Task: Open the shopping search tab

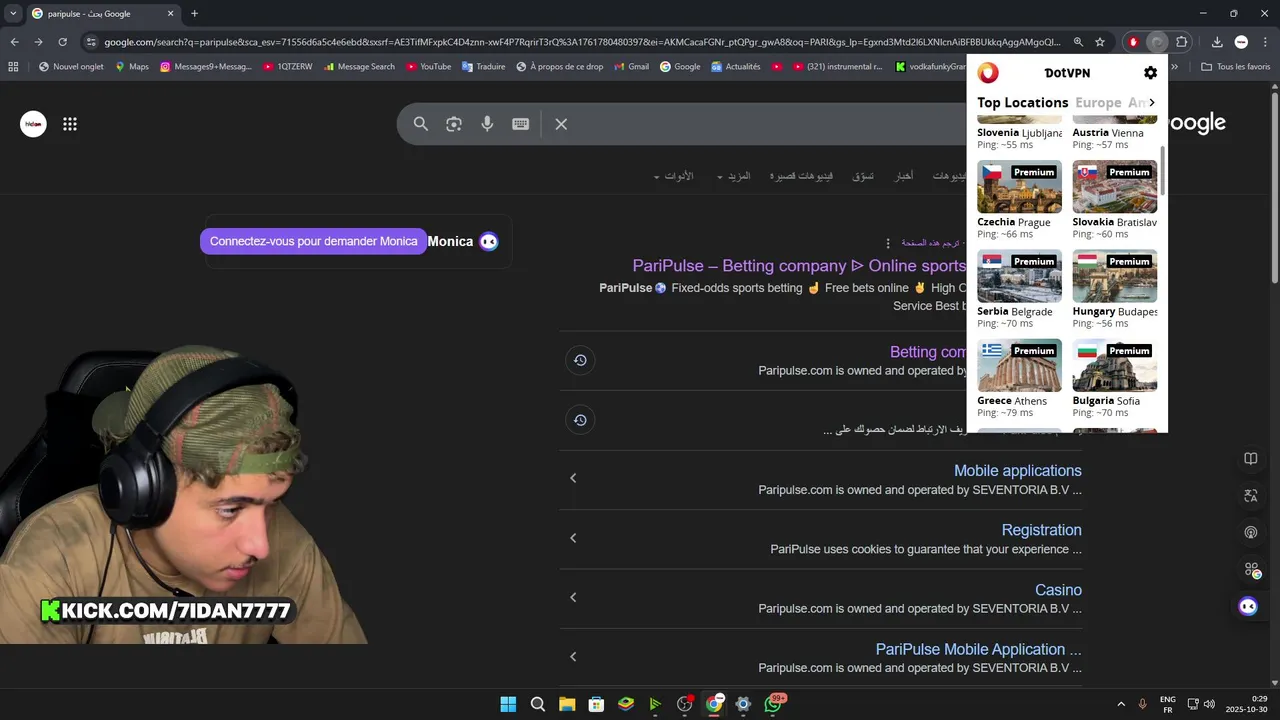Action: point(863,176)
